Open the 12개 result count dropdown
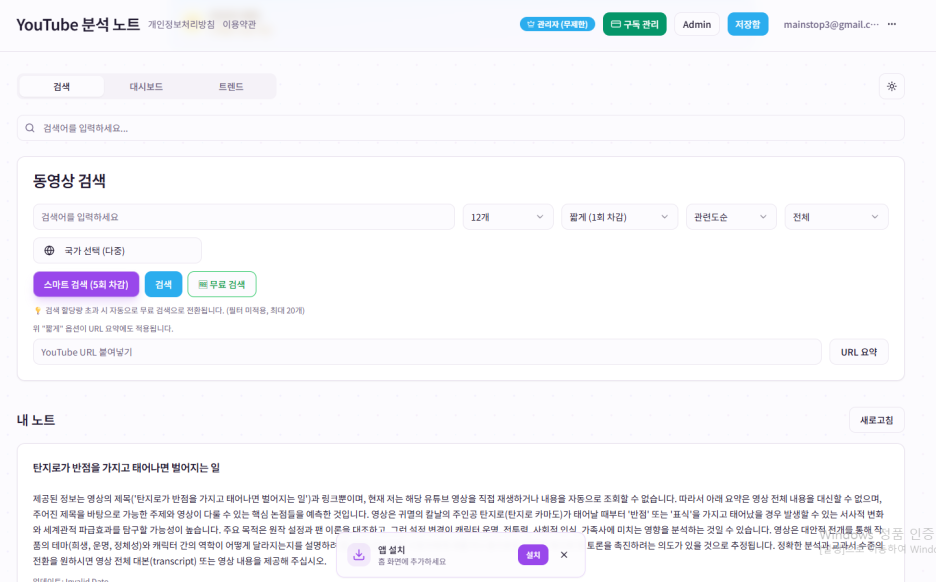Screen dimensions: 936x582 pyautogui.click(x=506, y=217)
